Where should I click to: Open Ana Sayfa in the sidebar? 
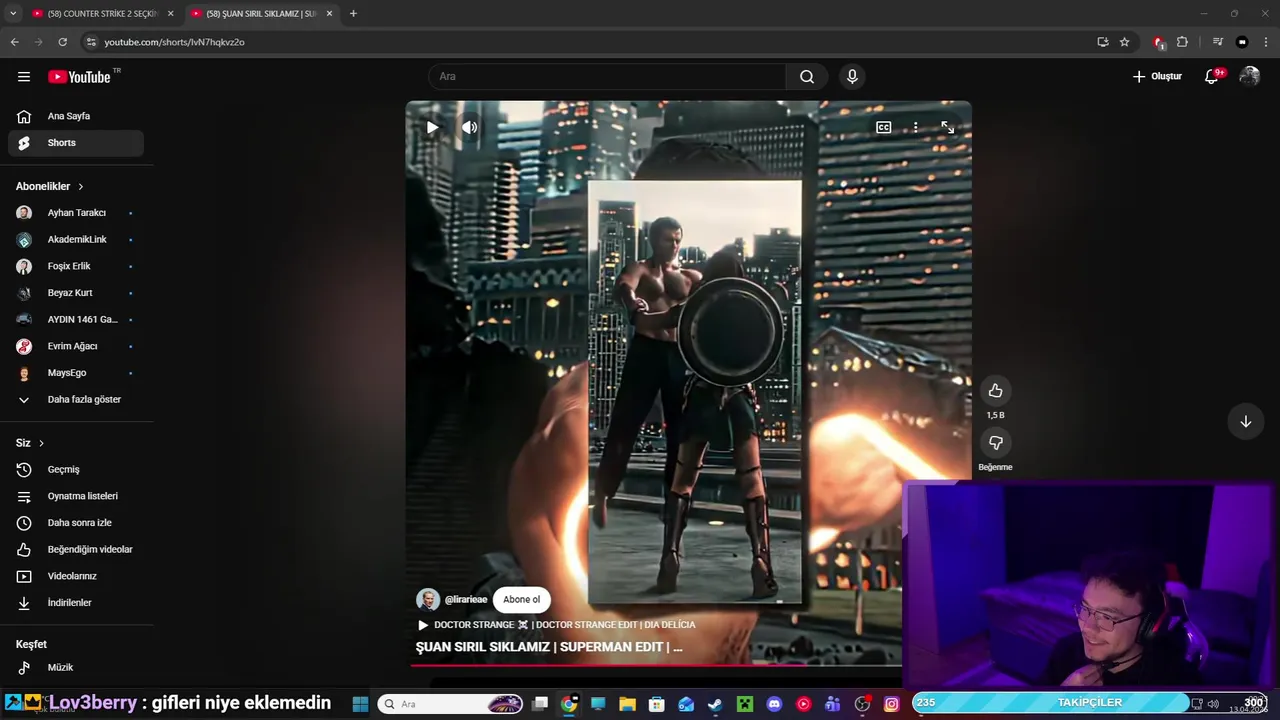[76, 116]
